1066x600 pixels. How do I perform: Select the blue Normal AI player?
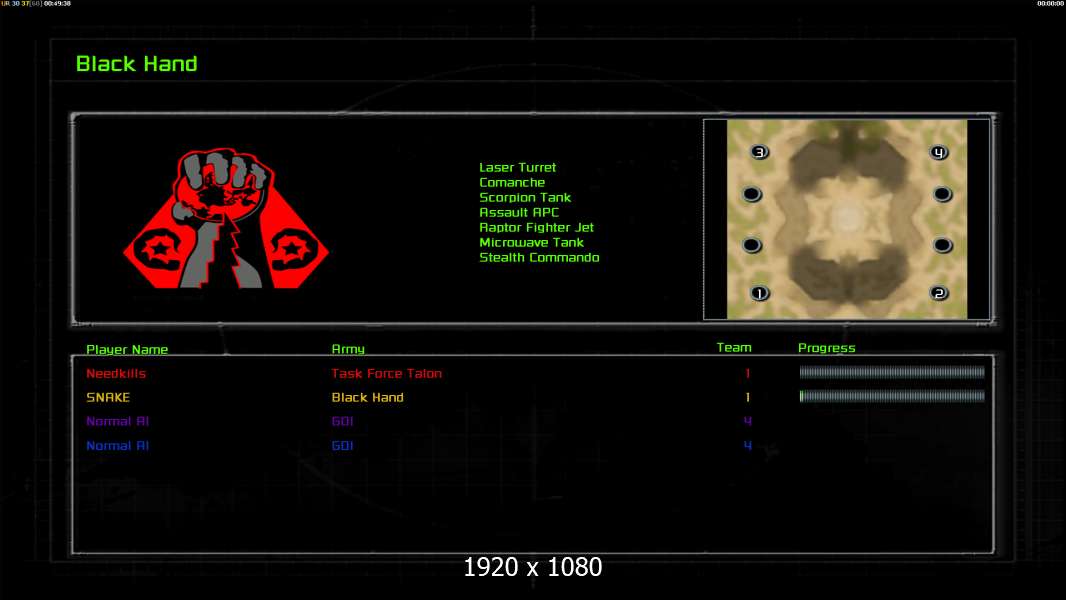pyautogui.click(x=118, y=446)
